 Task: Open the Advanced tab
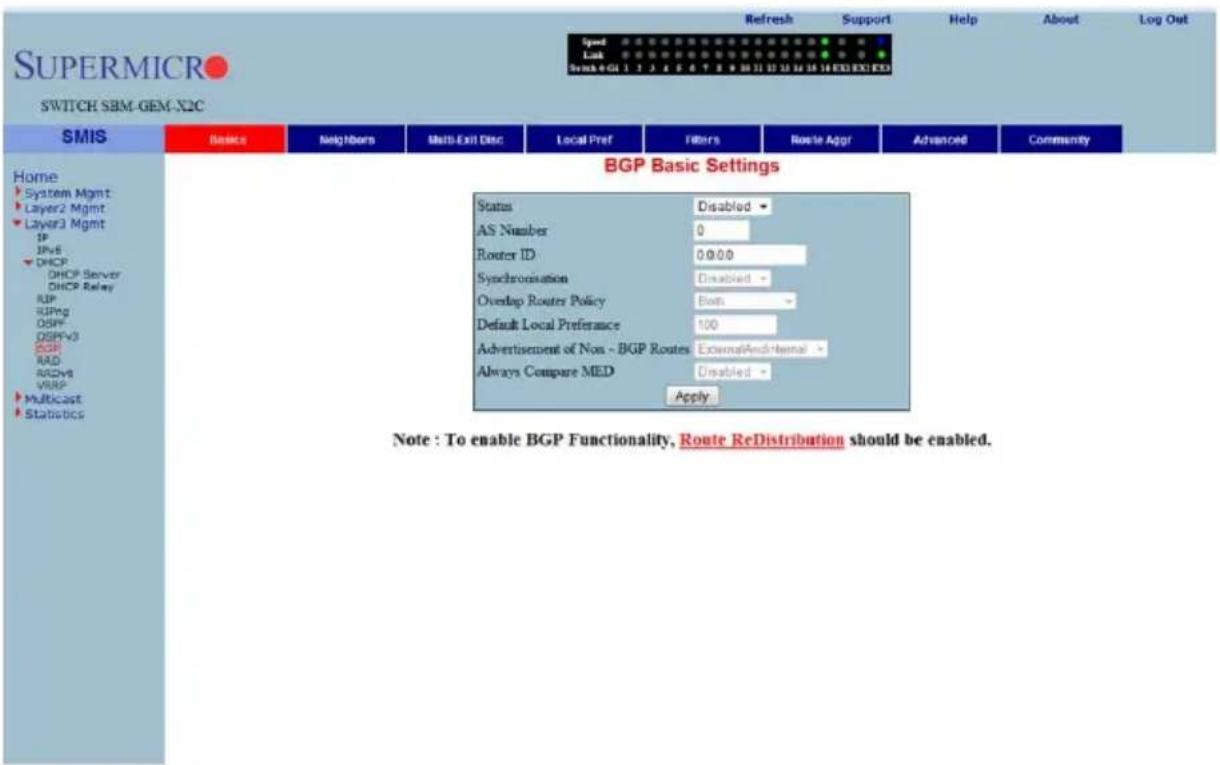pyautogui.click(x=940, y=141)
